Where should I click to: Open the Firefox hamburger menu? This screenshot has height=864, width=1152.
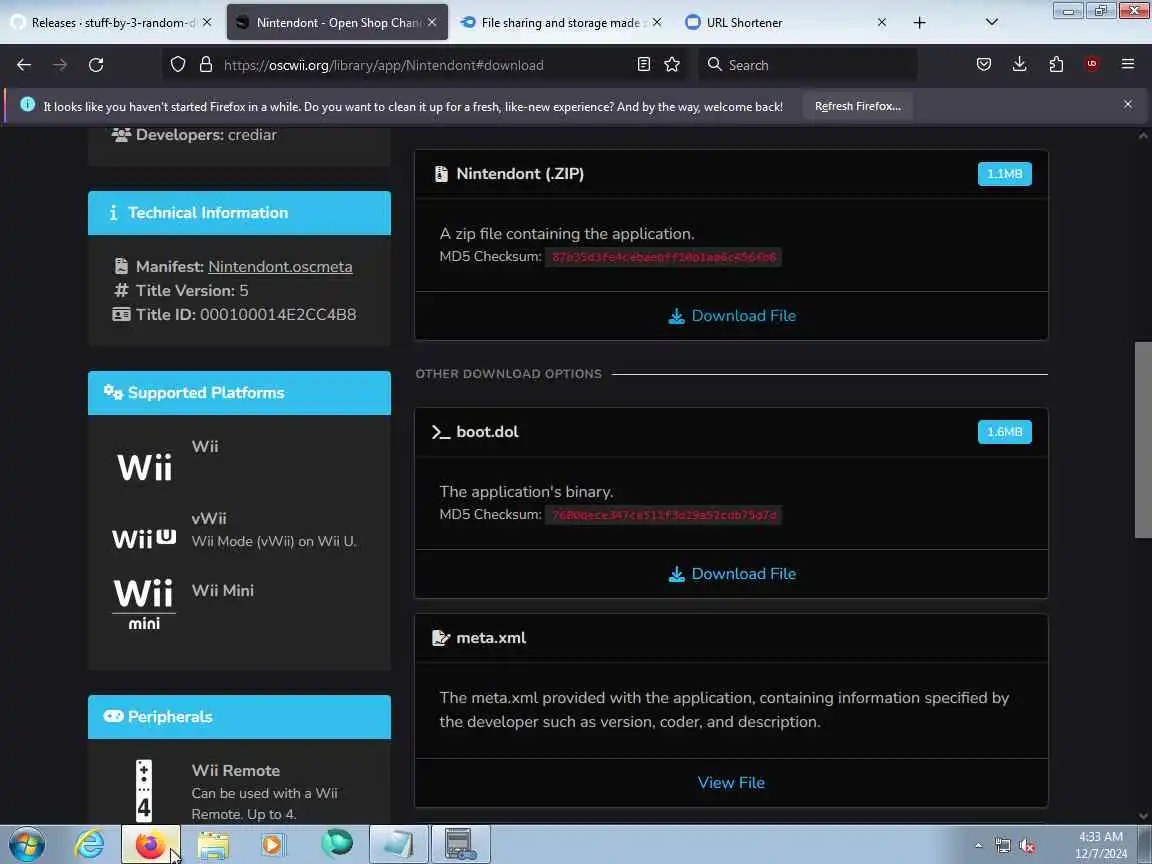[1128, 65]
